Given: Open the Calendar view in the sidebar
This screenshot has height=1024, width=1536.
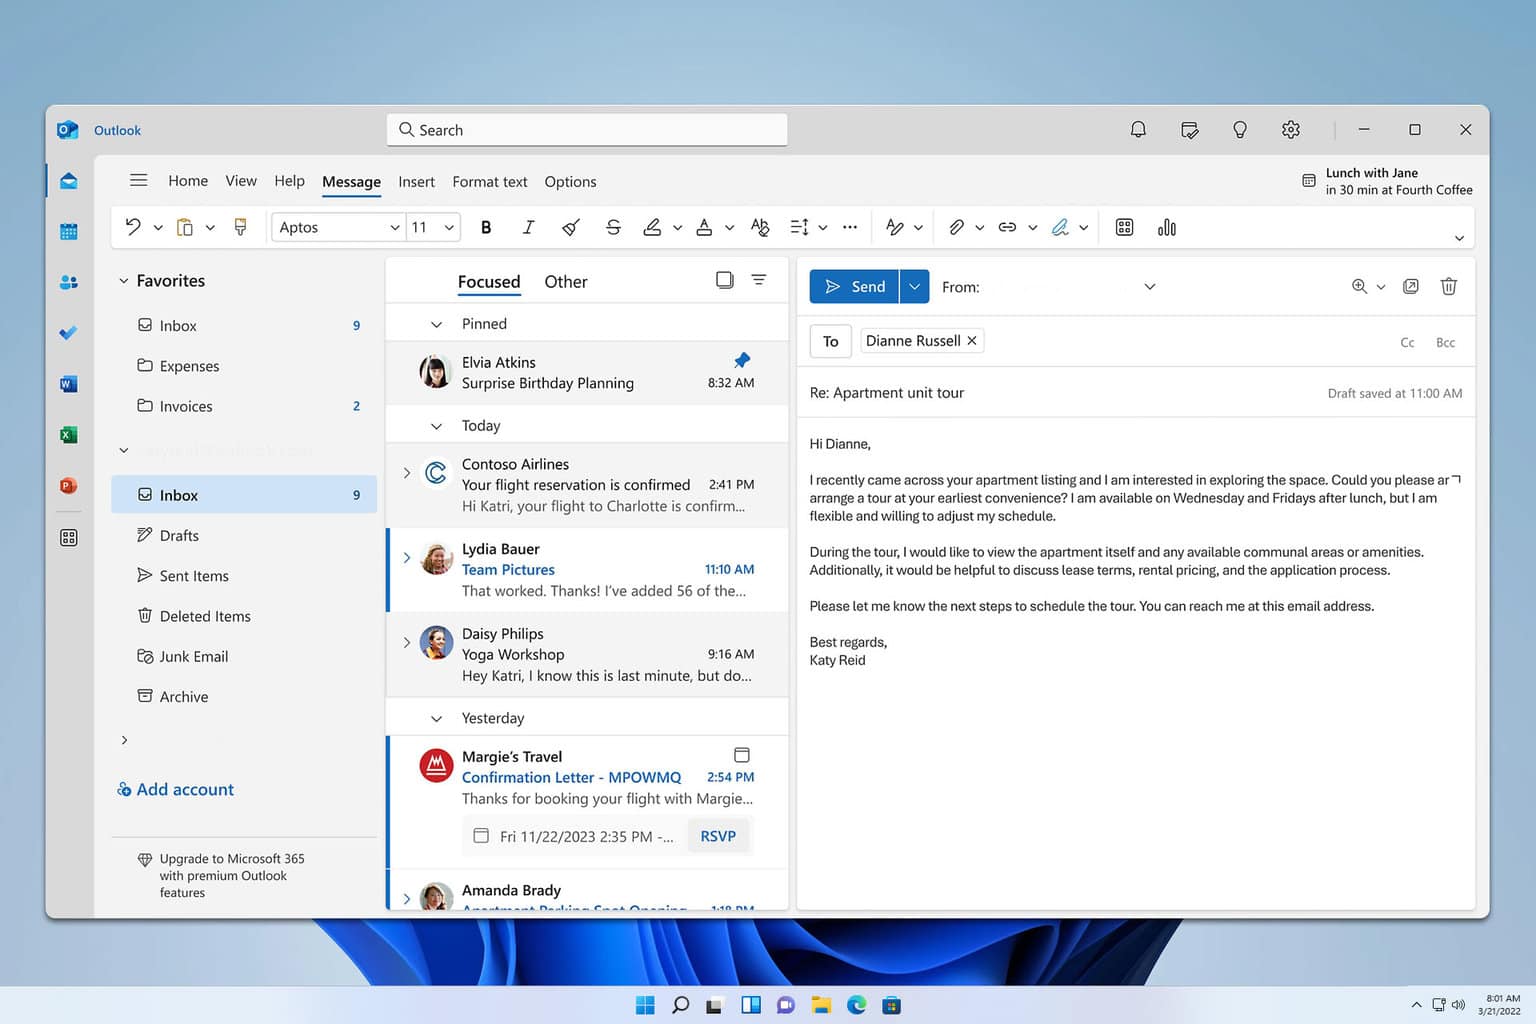Looking at the screenshot, I should (68, 231).
